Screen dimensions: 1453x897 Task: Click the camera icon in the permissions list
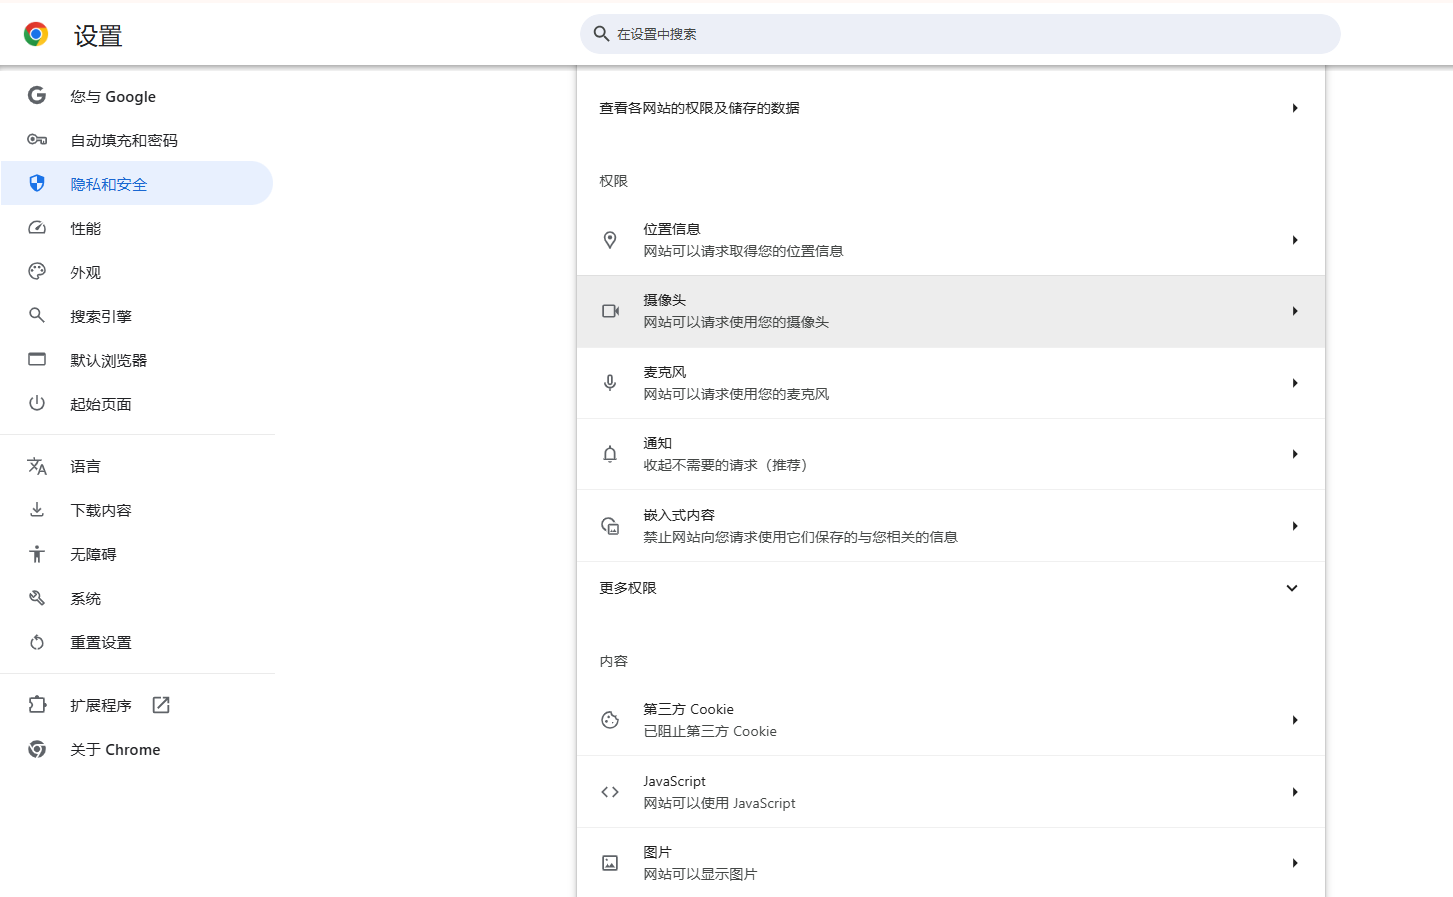(610, 311)
